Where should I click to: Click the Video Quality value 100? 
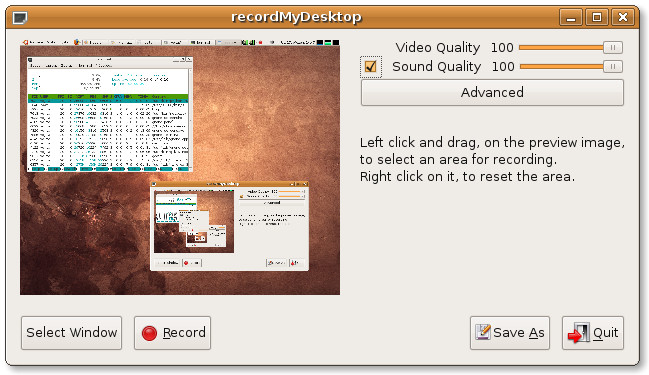502,48
